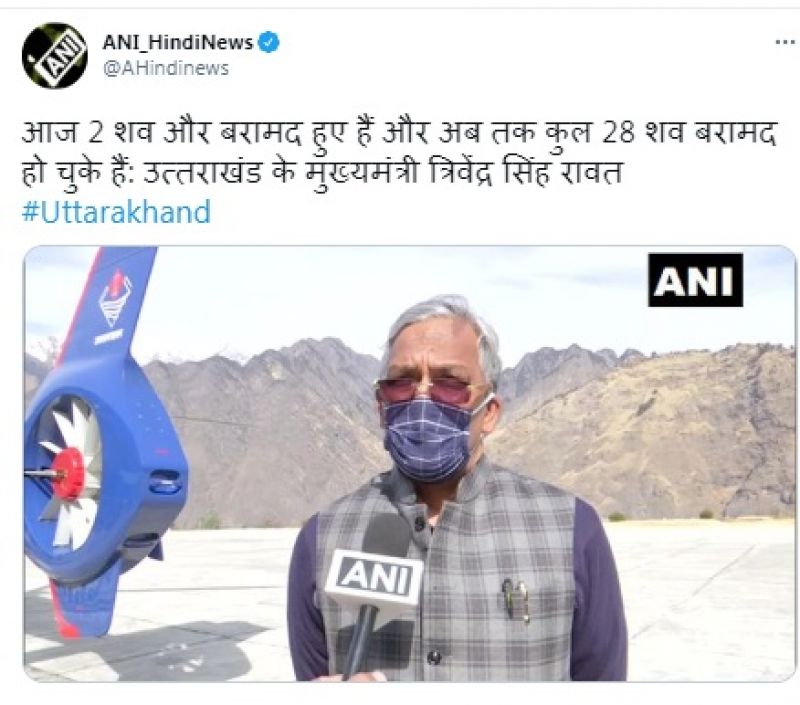Click the blue verified badge
Screen dimensions: 800x705
click(x=268, y=42)
